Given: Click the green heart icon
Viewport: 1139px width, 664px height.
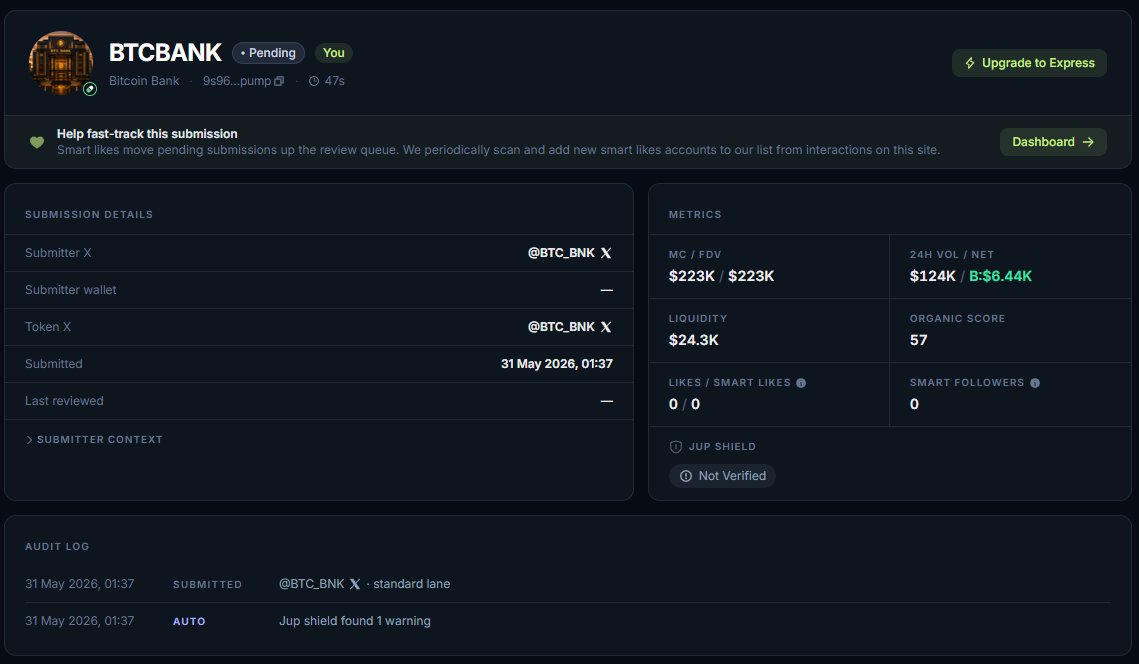Looking at the screenshot, I should coord(37,142).
